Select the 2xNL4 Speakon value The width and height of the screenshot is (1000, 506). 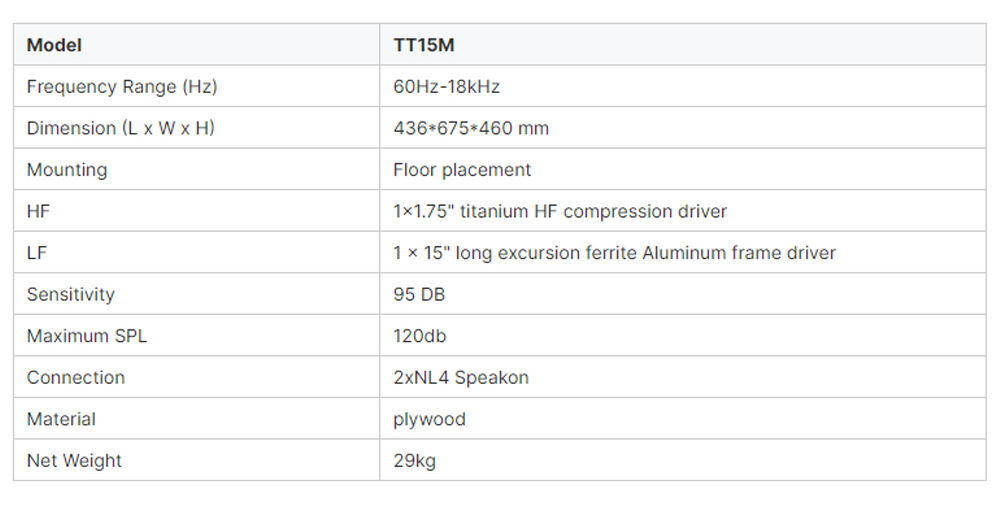coord(461,377)
